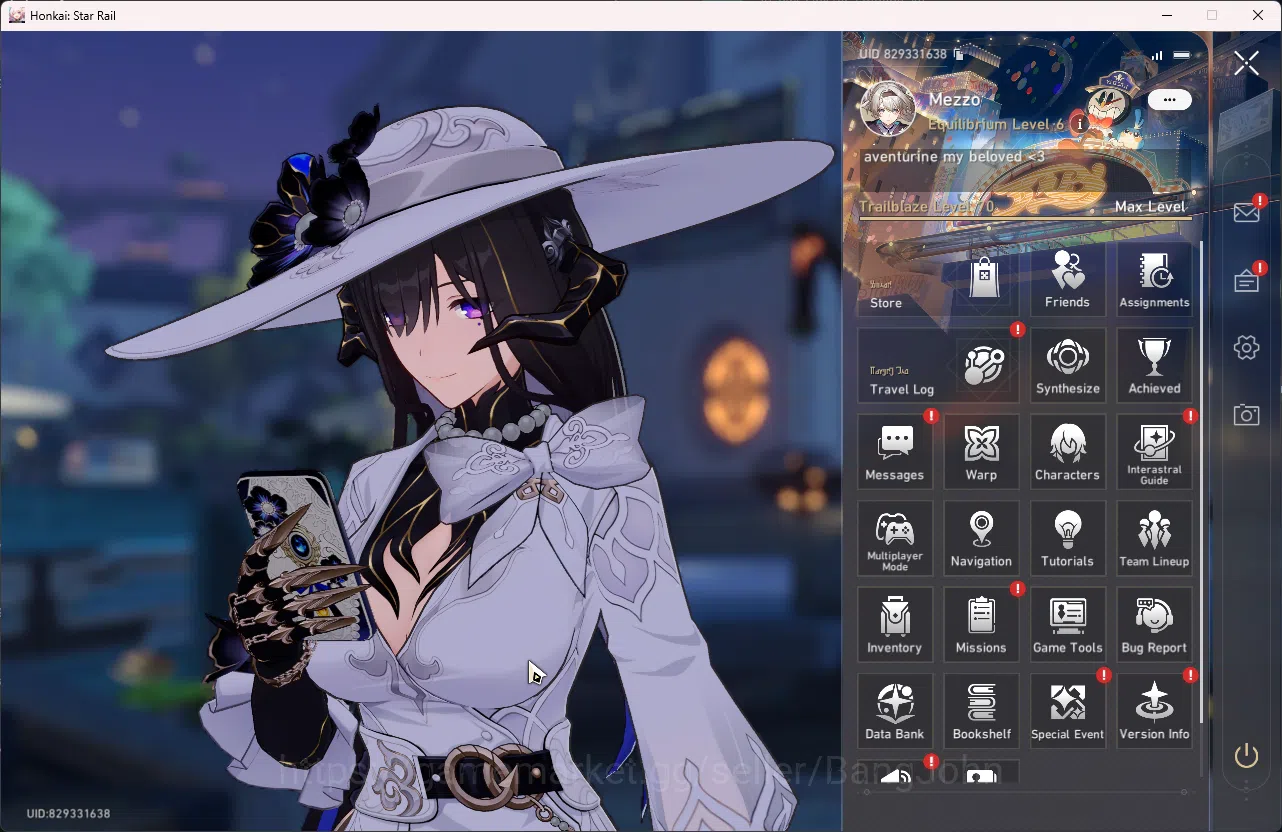Click the bottom-left UID:829331638 text

click(68, 814)
